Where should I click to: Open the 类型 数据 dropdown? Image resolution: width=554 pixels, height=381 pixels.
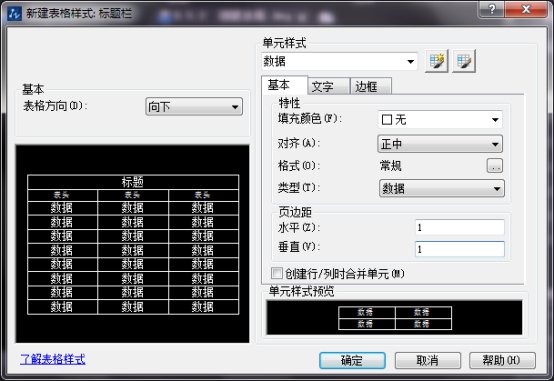click(442, 188)
